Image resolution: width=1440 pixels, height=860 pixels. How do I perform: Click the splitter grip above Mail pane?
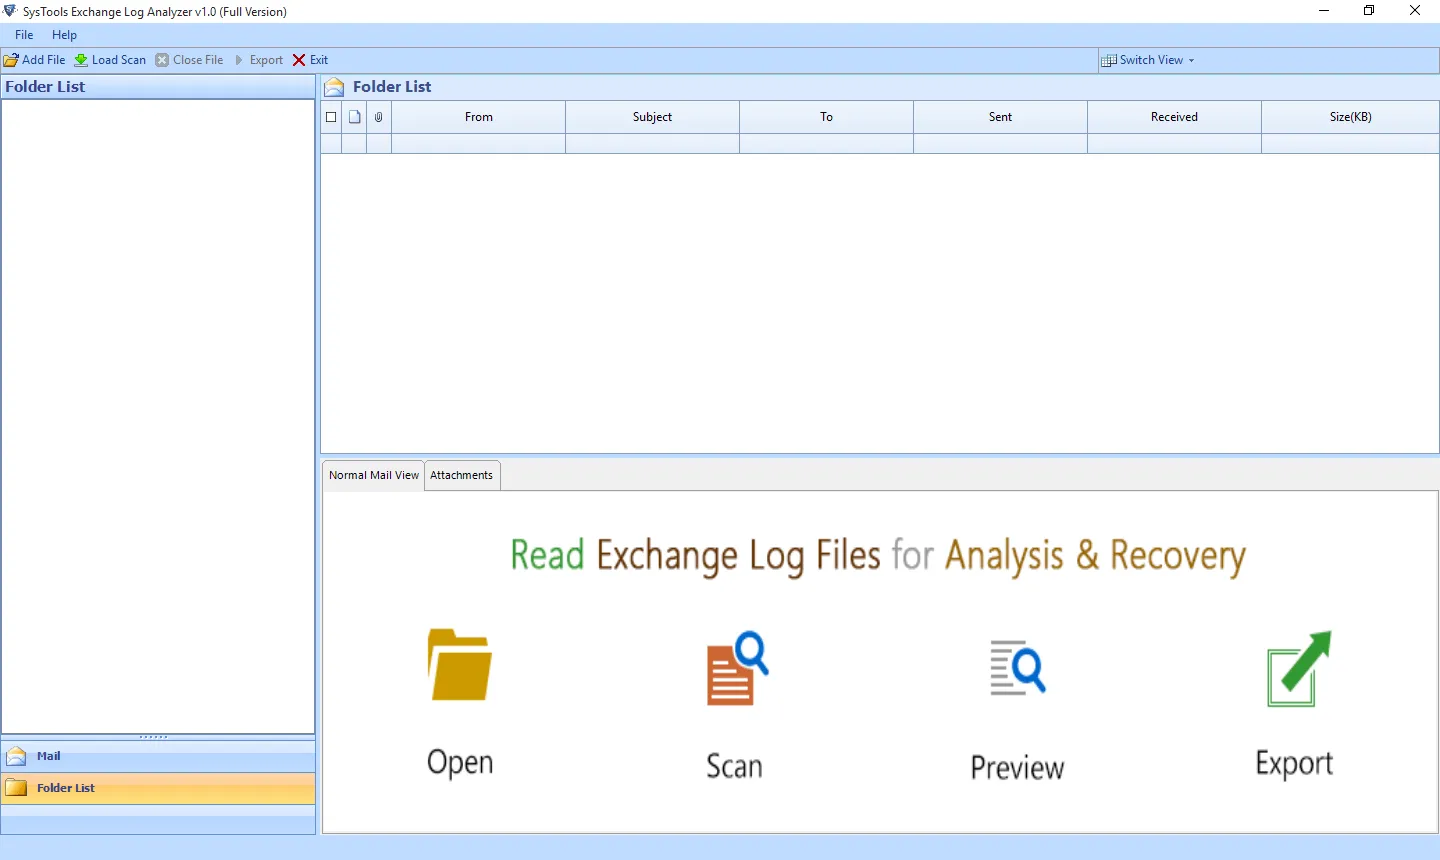(x=154, y=737)
